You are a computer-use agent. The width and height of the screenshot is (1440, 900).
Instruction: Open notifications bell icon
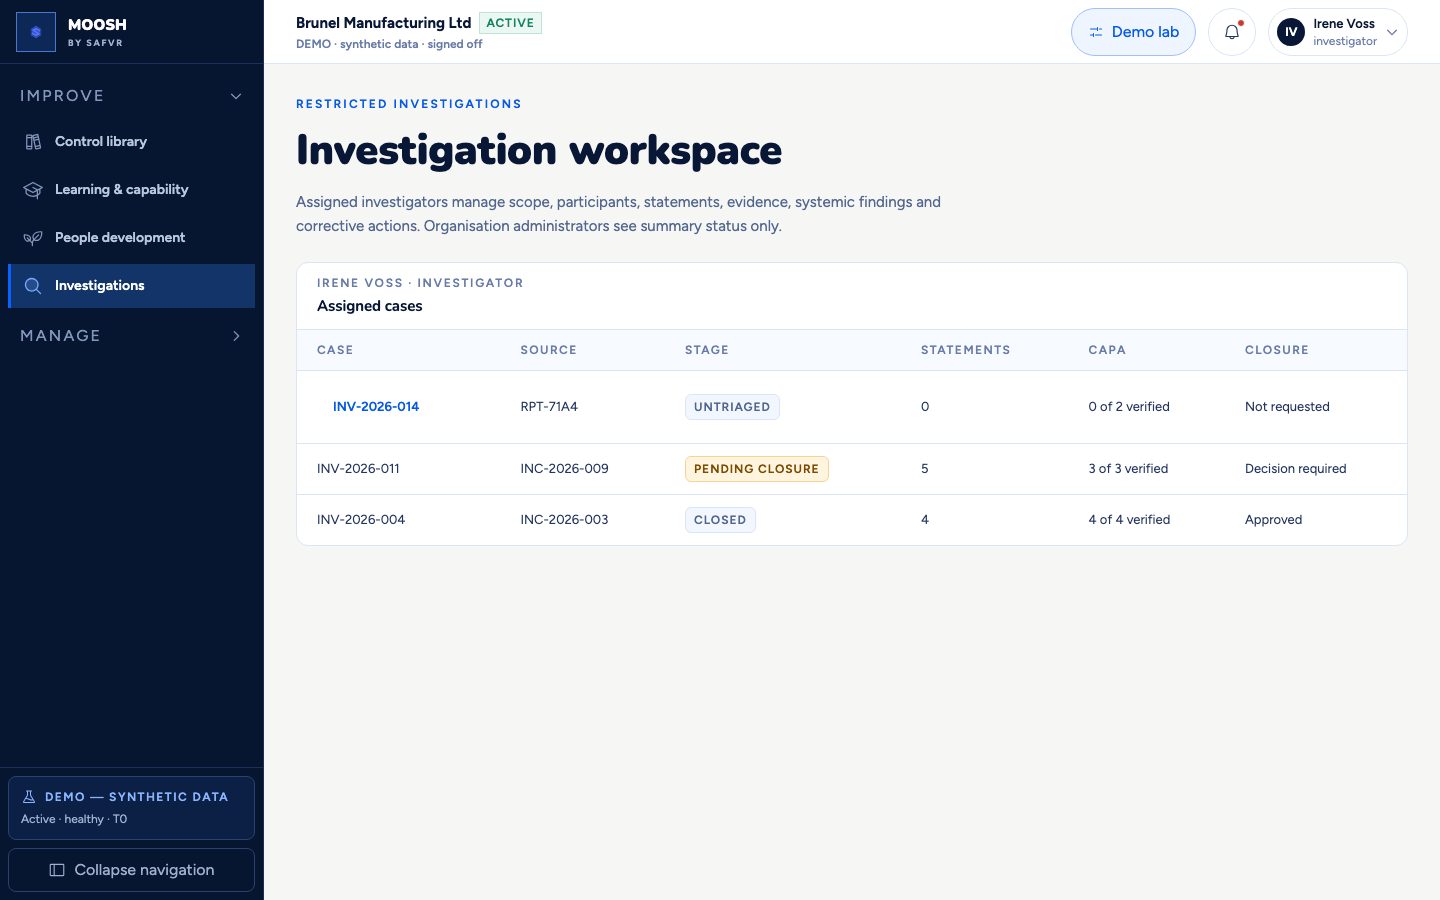click(1232, 32)
